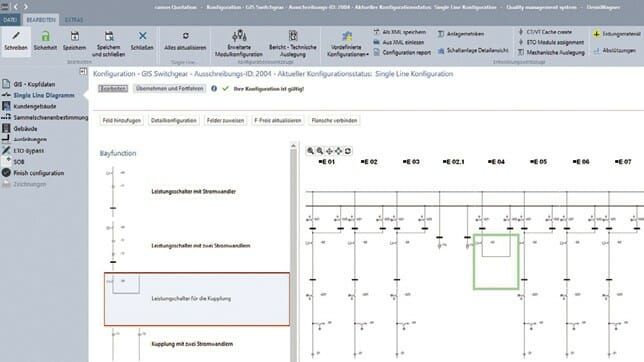644x362 pixels.
Task: Select Leistungsschalter für die Kupplung
Action: (x=197, y=299)
